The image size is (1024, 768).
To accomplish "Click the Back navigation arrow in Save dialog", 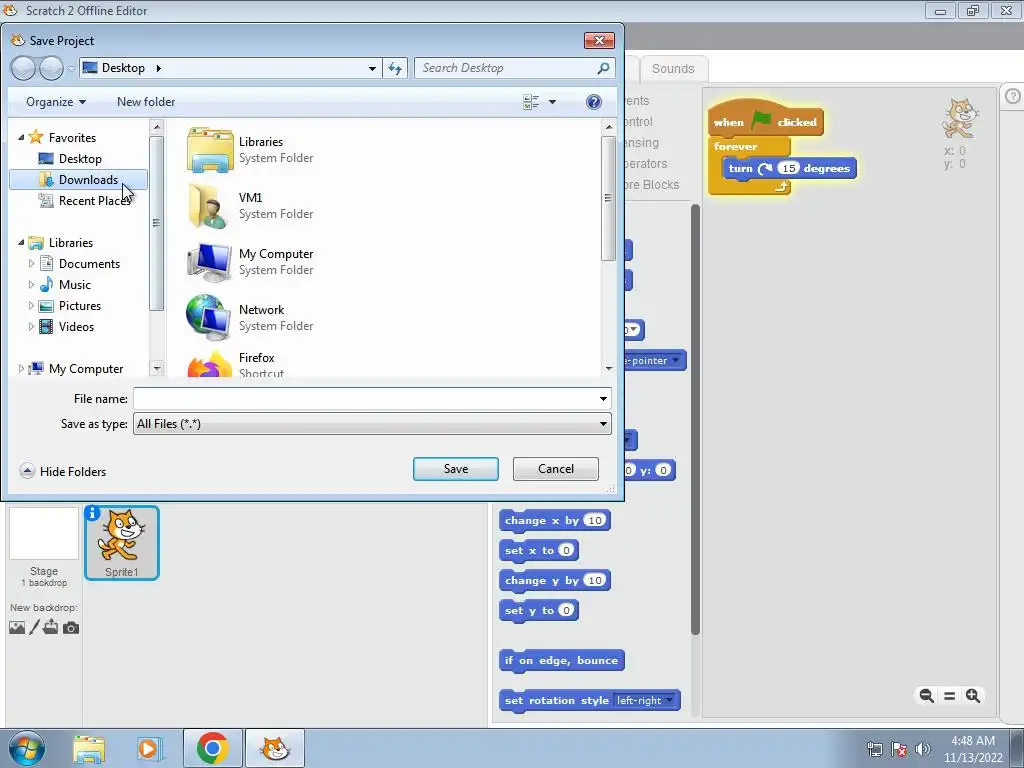I will click(24, 68).
